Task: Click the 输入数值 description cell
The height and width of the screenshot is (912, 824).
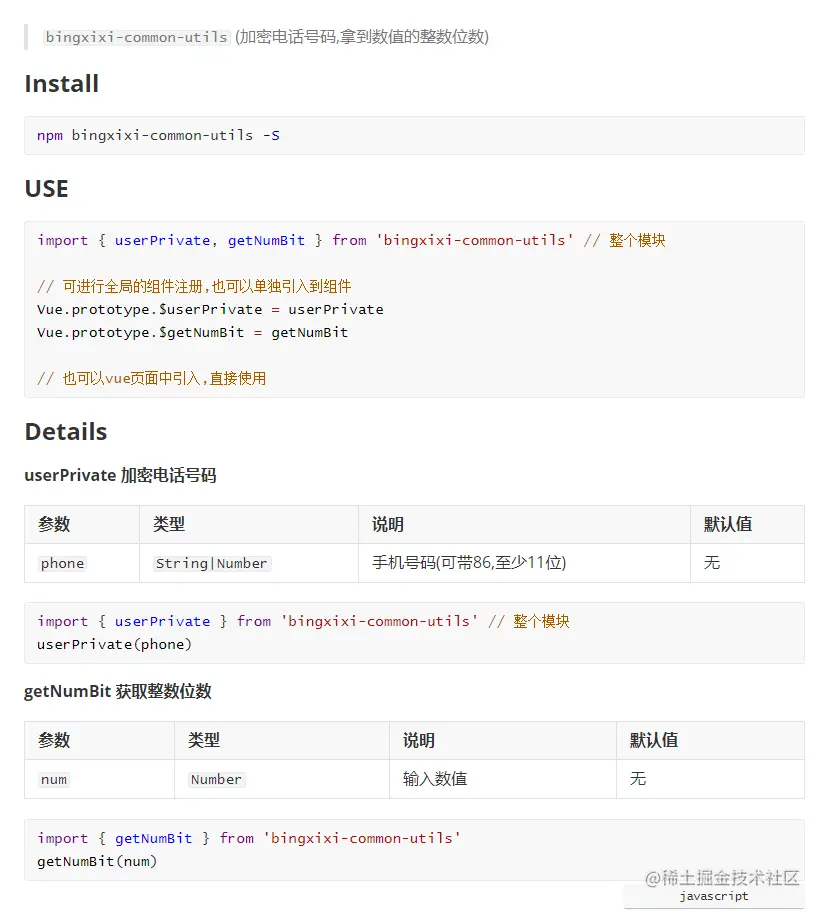Action: point(435,779)
